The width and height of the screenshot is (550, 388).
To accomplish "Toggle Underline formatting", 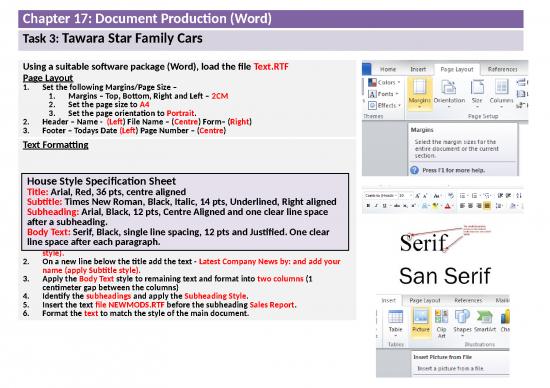I will pyautogui.click(x=385, y=206).
